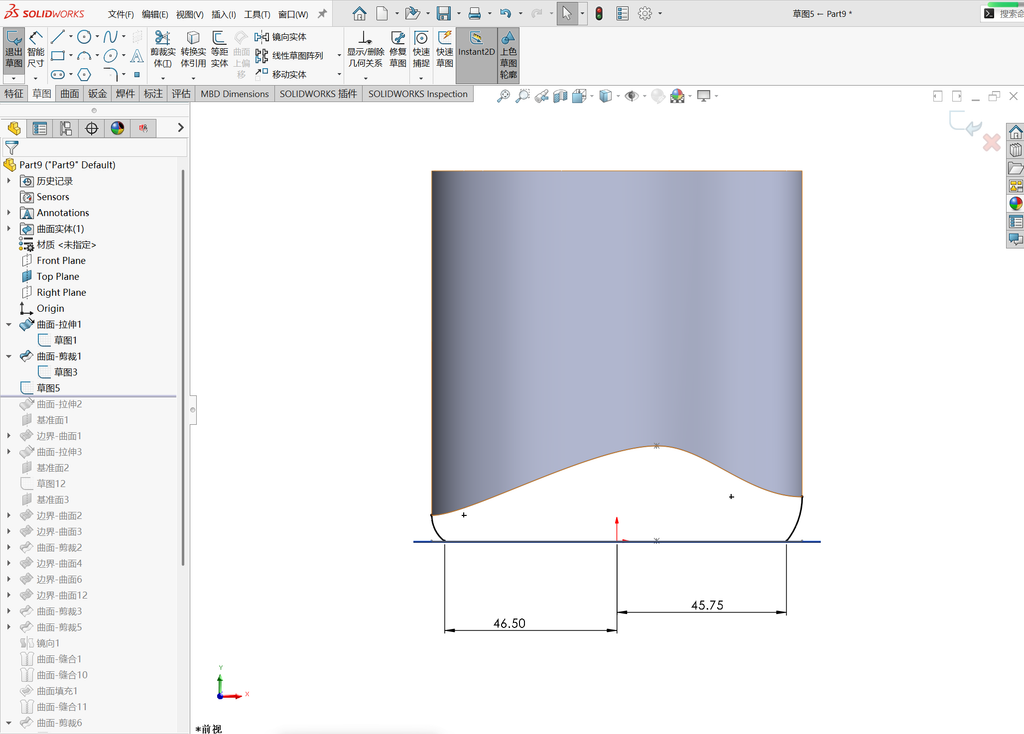
Task: Expand the Annotations tree node
Action: click(8, 212)
